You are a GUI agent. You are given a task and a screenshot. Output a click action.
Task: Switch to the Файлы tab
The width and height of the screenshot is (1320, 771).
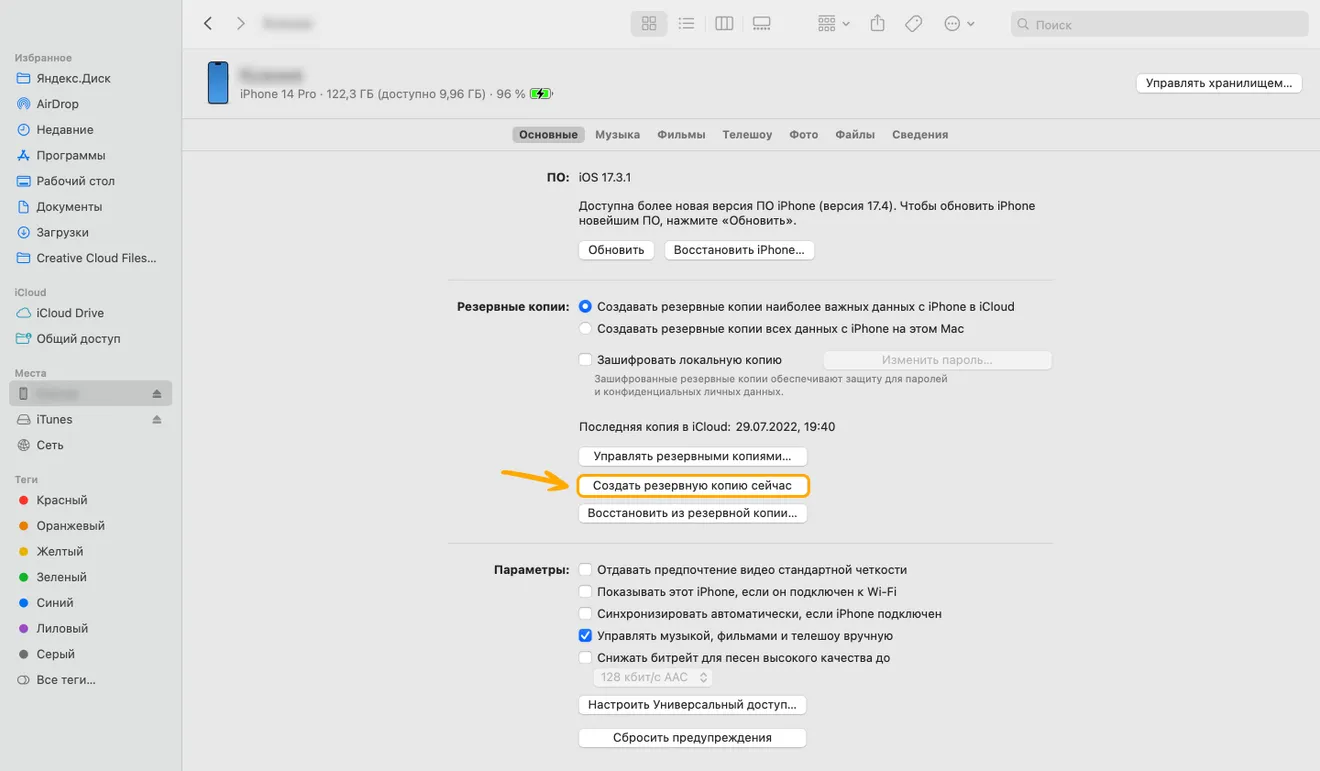click(855, 134)
